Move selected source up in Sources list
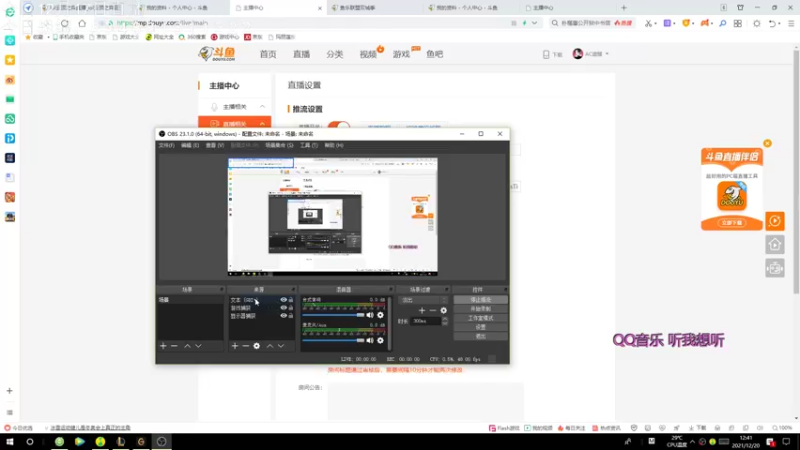The height and width of the screenshot is (450, 800). 270,346
